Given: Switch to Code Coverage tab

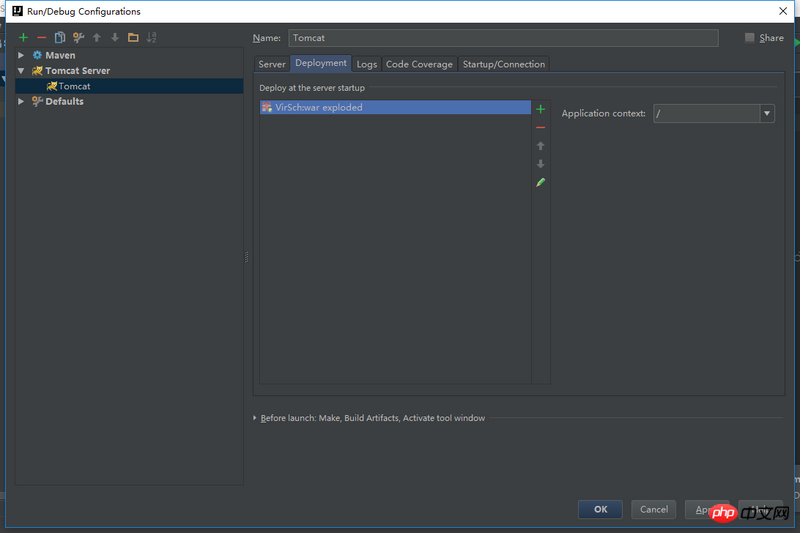Looking at the screenshot, I should (x=419, y=64).
